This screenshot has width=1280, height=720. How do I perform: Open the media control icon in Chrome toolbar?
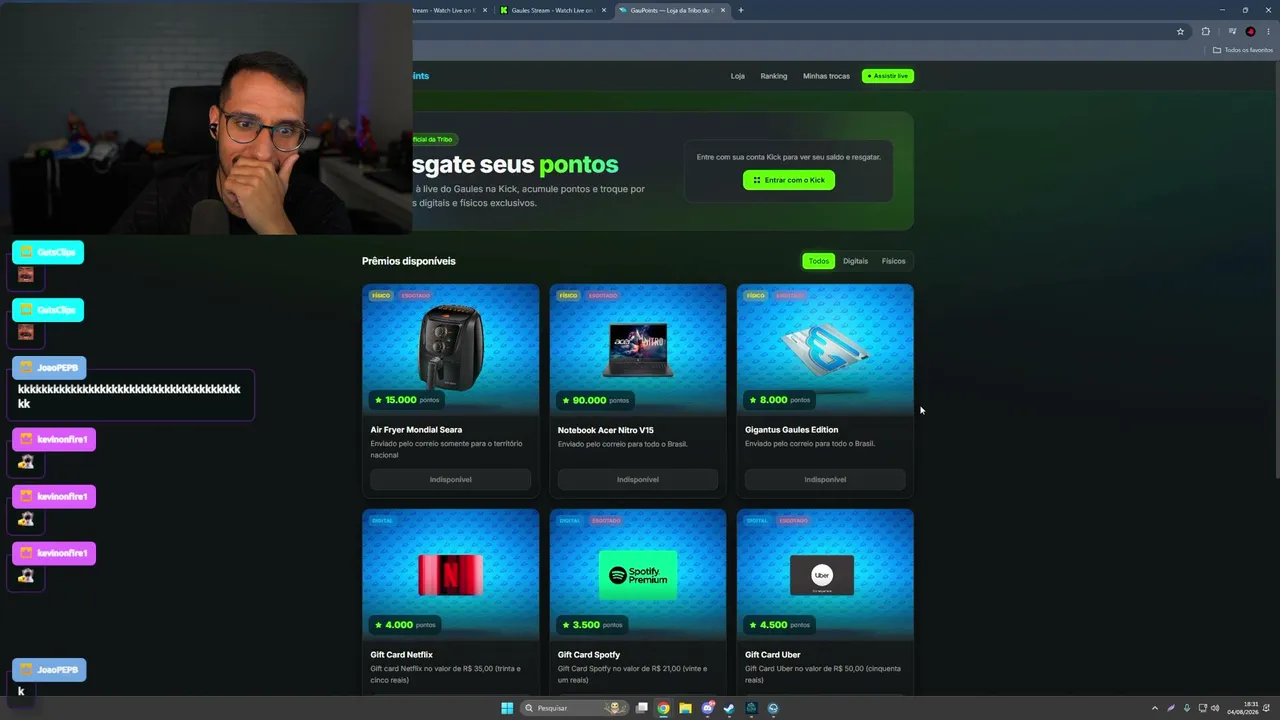[1232, 31]
